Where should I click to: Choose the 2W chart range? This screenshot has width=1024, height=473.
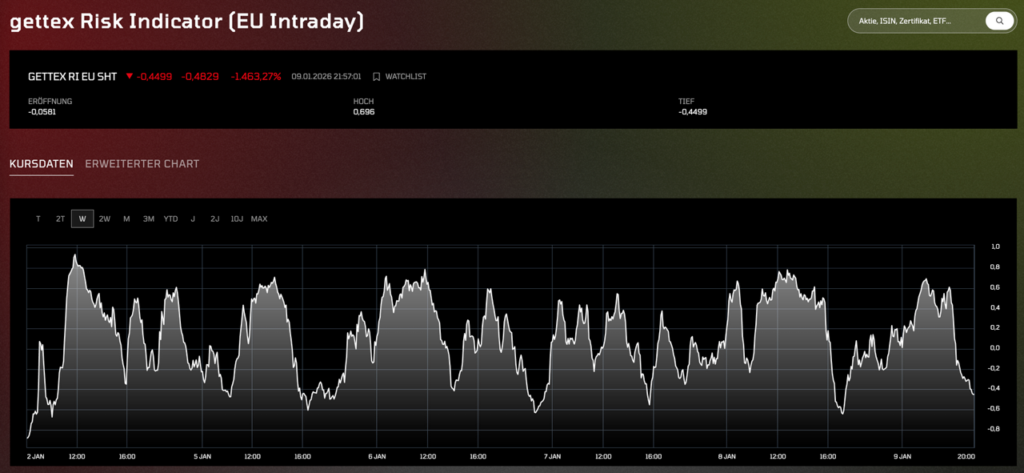click(104, 219)
